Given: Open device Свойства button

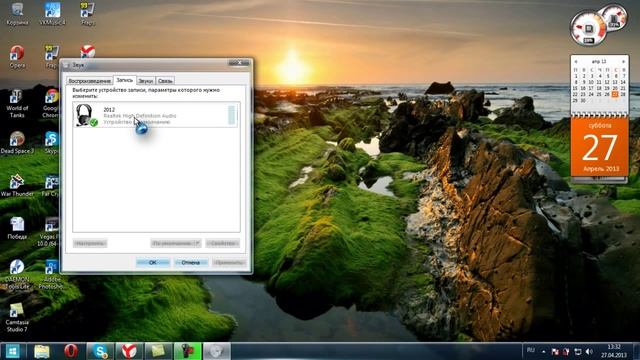Looking at the screenshot, I should pyautogui.click(x=222, y=243).
